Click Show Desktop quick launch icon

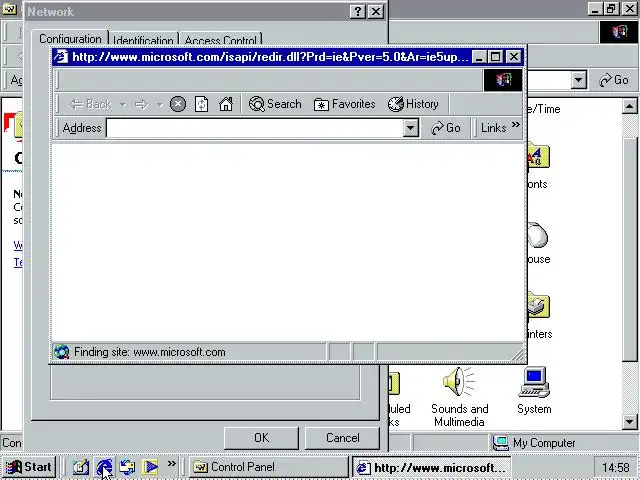(80, 467)
